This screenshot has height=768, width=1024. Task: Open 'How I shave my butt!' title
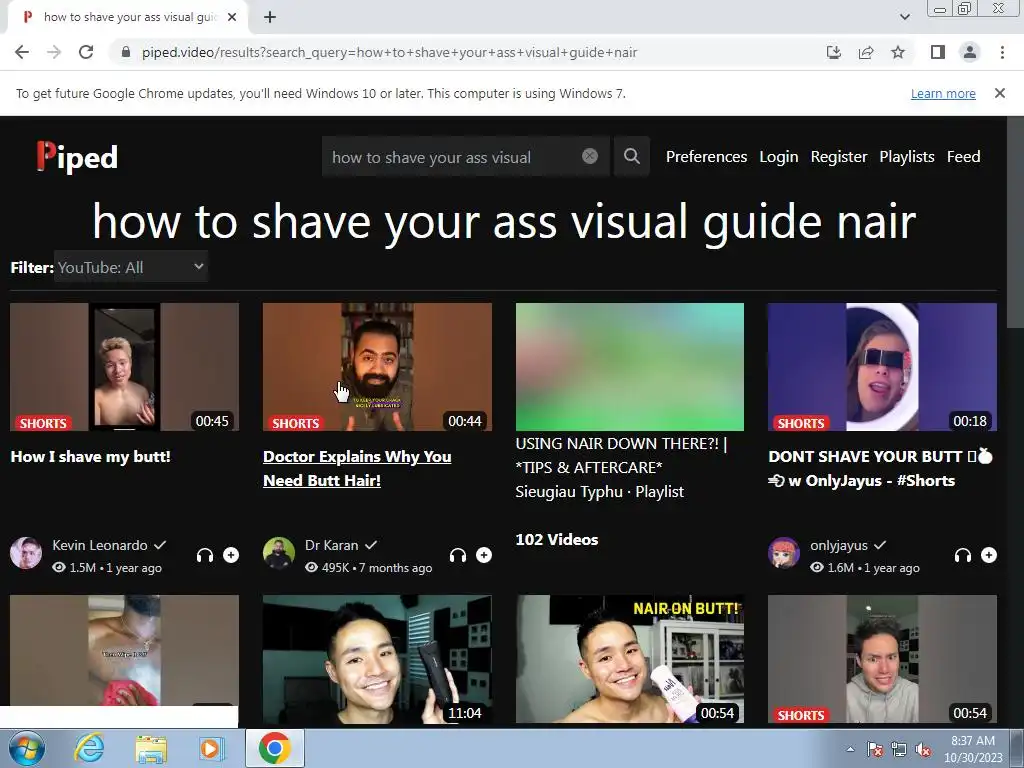[90, 456]
